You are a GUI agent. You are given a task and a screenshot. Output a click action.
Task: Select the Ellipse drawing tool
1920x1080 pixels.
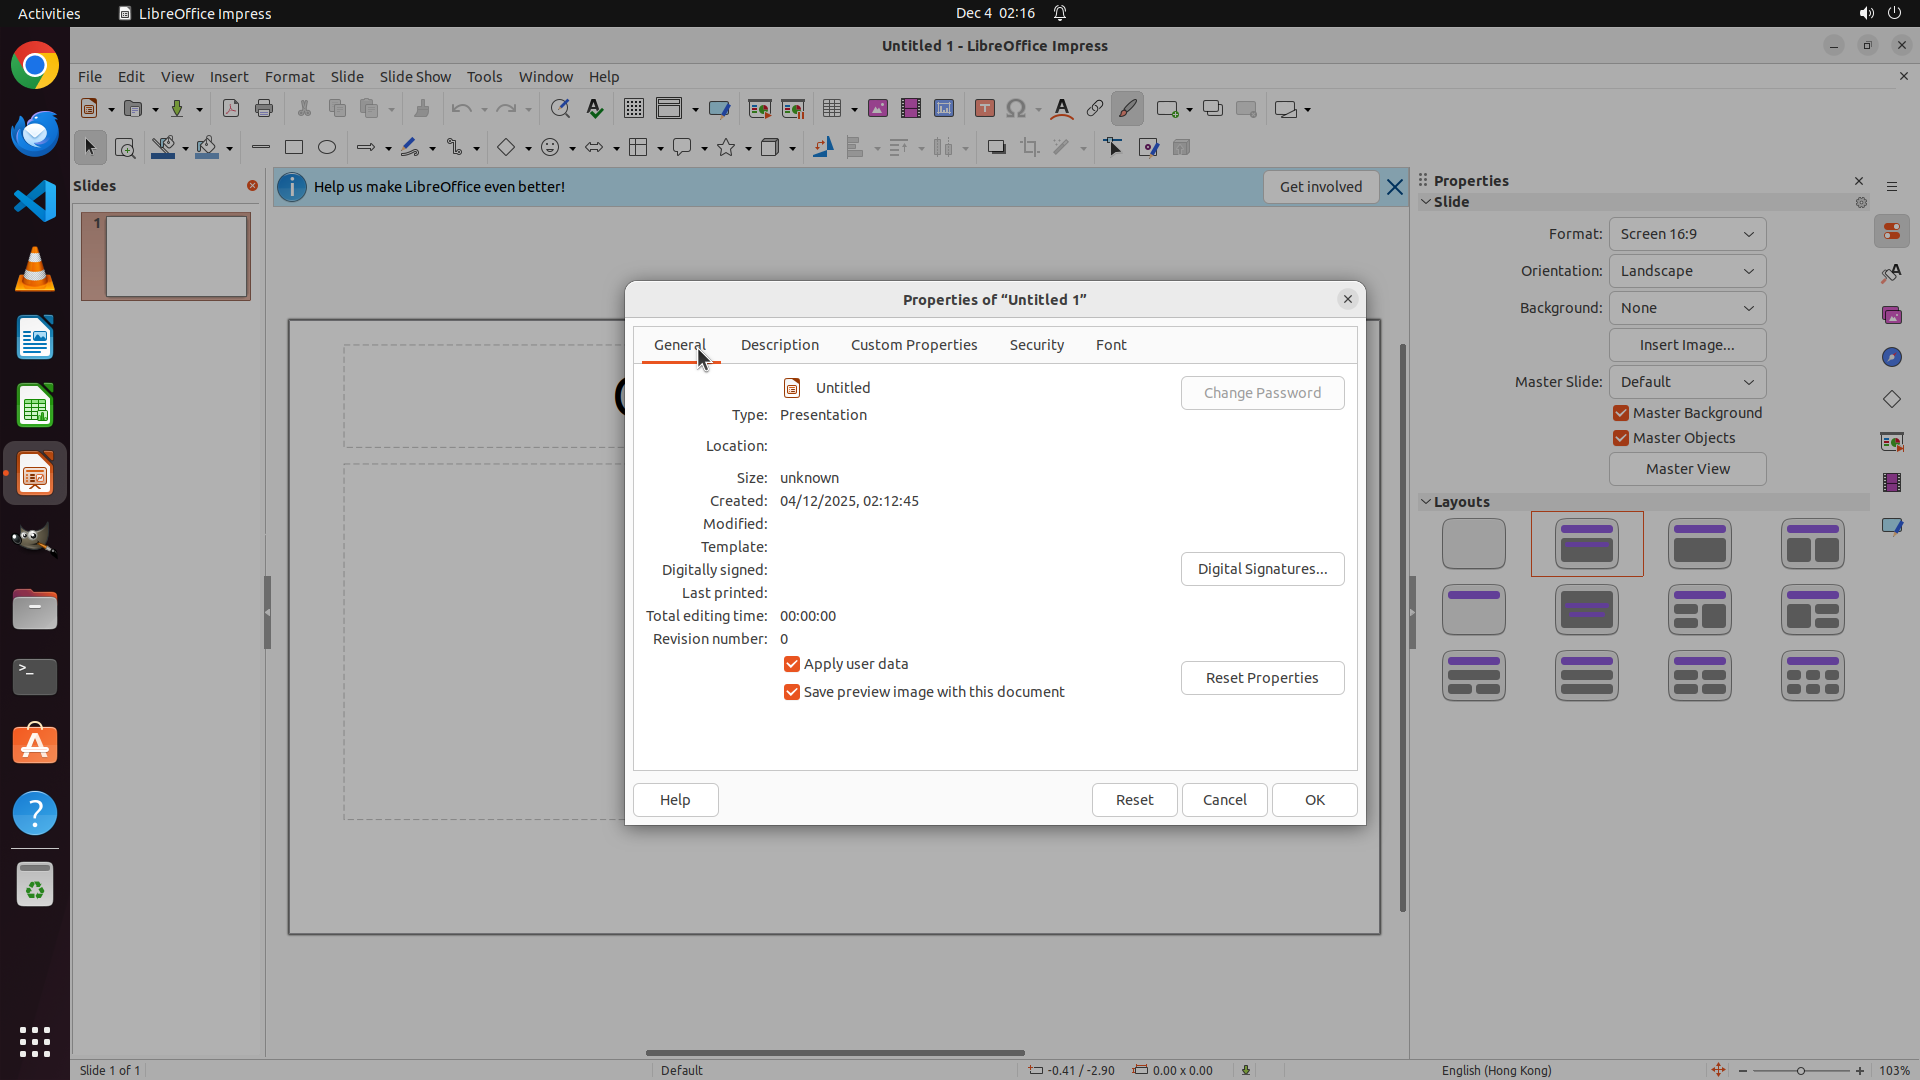[327, 148]
